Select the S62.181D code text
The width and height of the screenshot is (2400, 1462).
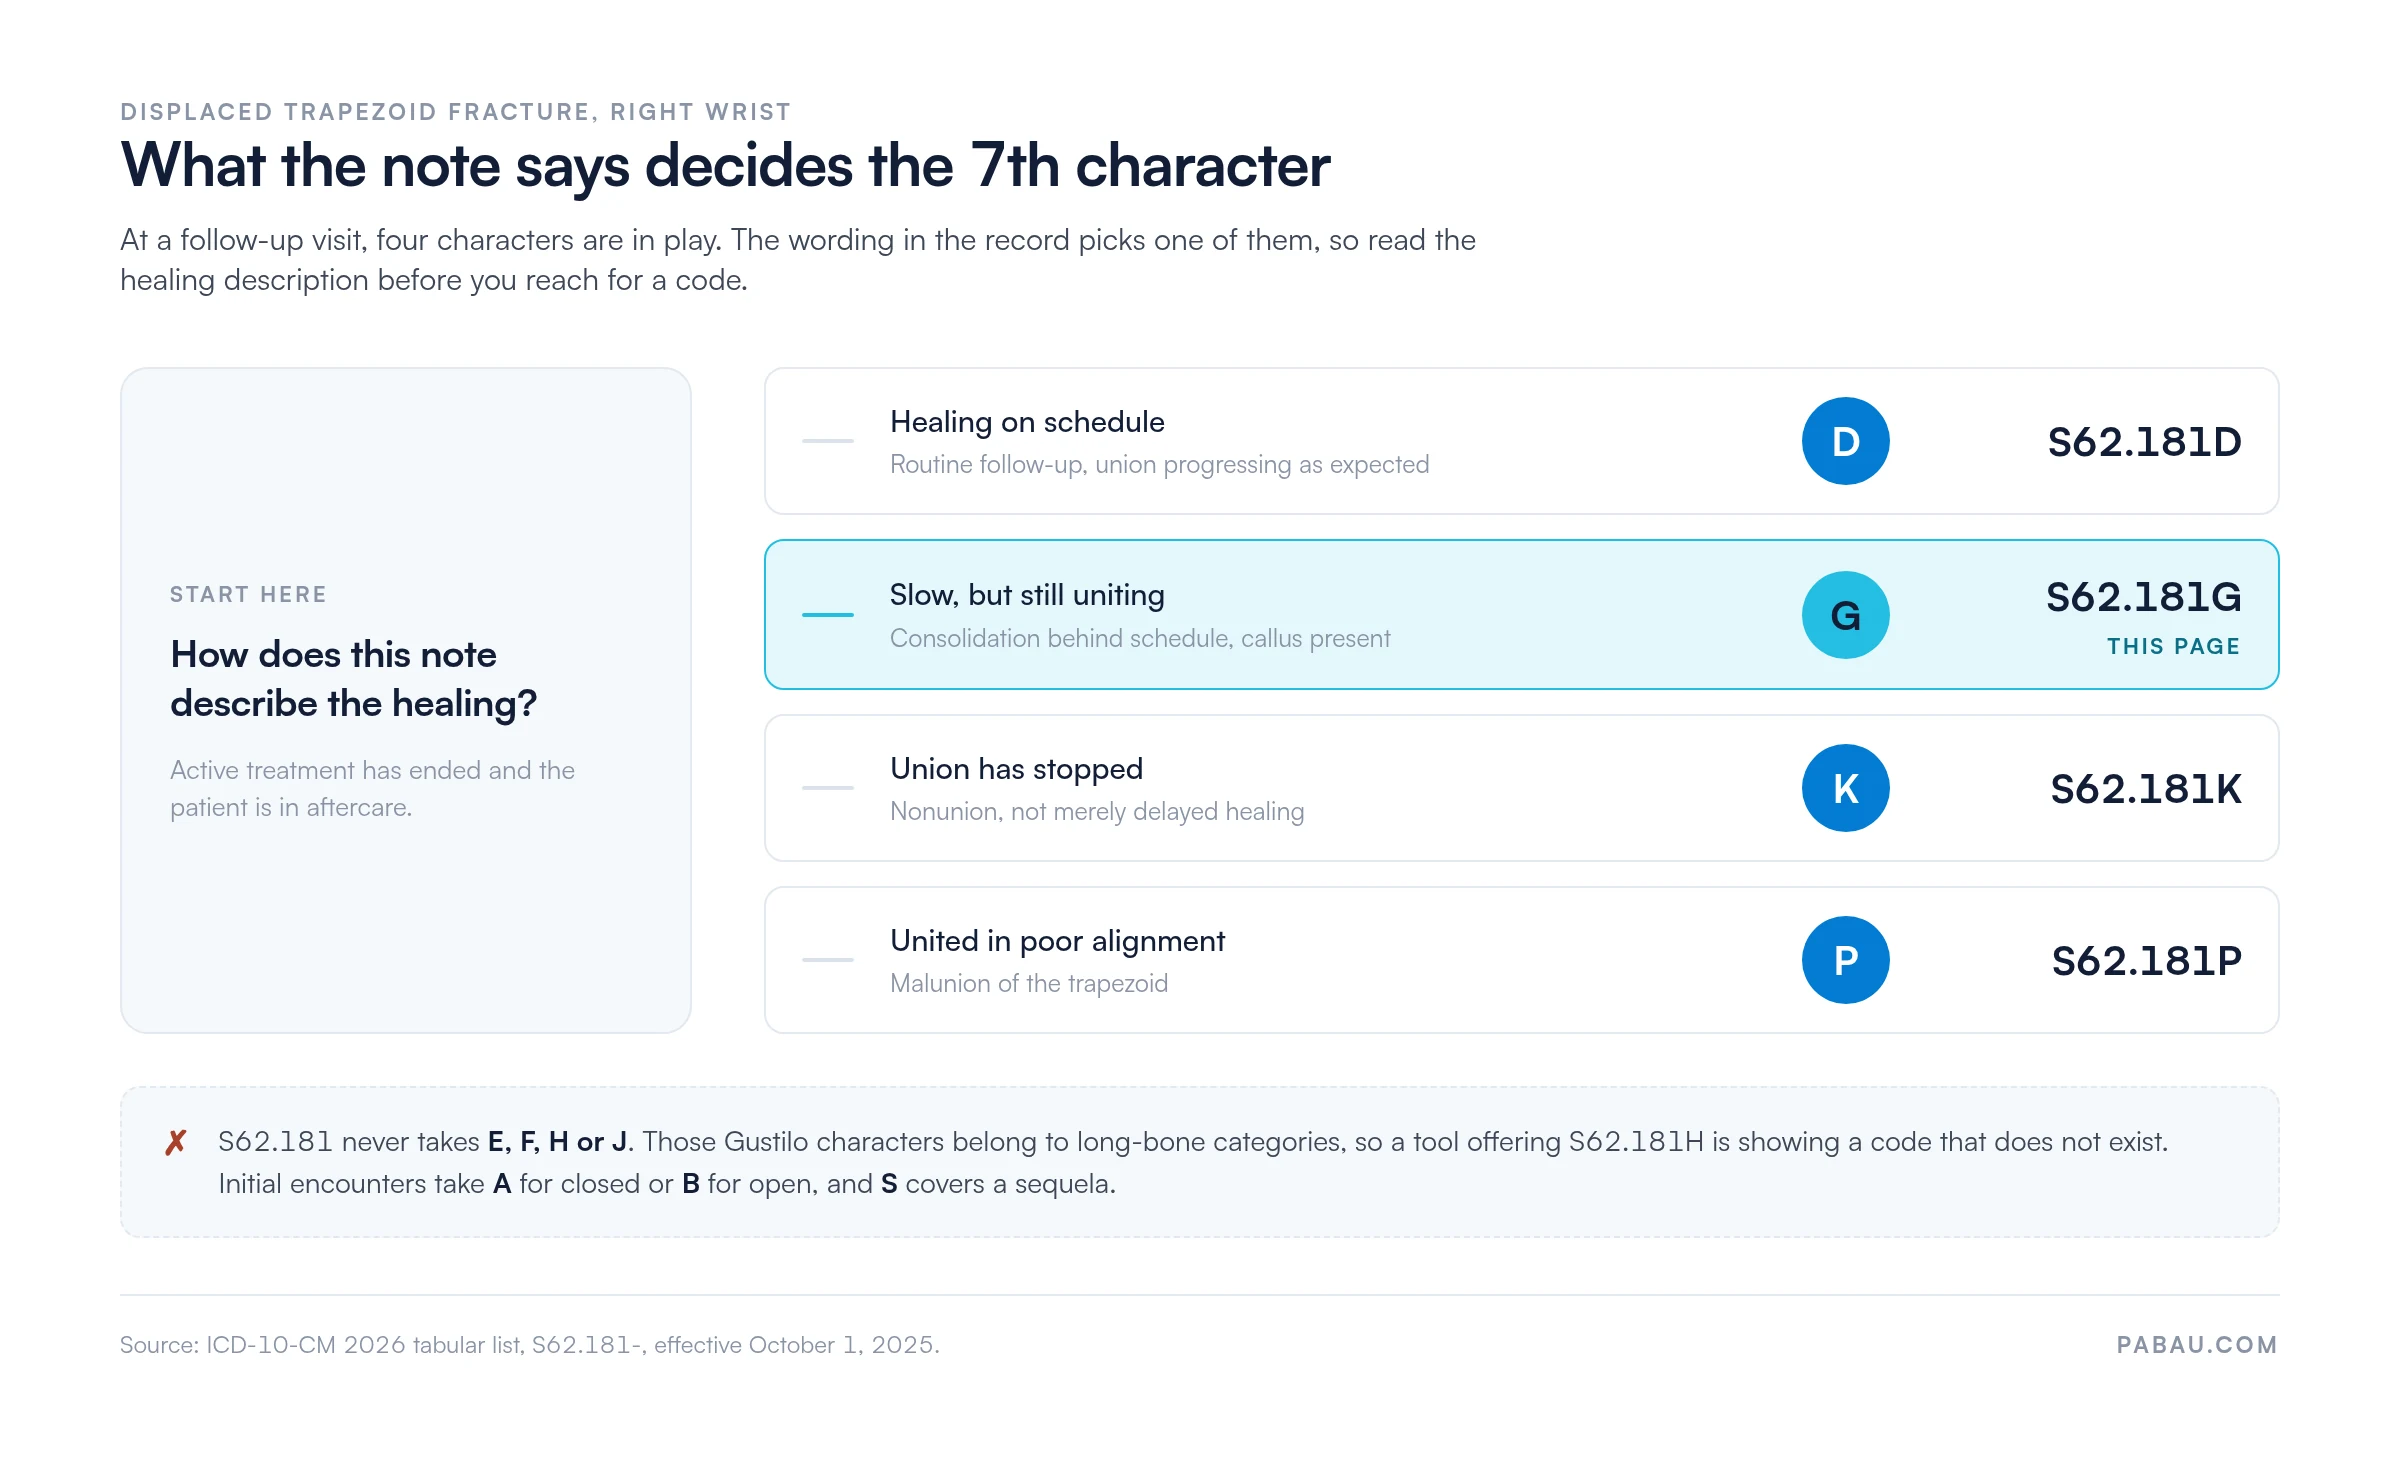[2144, 442]
